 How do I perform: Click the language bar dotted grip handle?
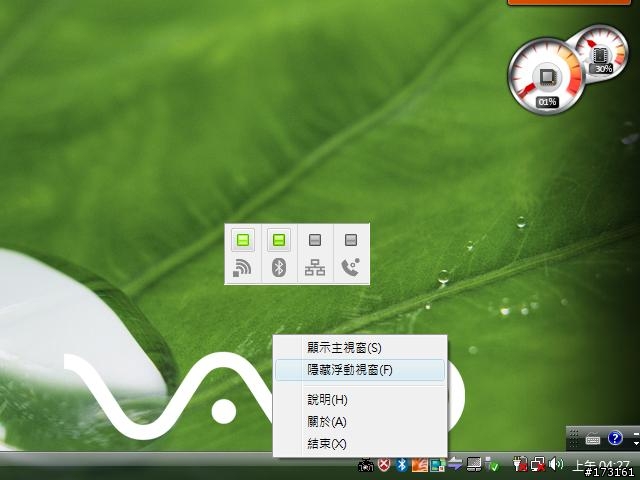tap(574, 438)
